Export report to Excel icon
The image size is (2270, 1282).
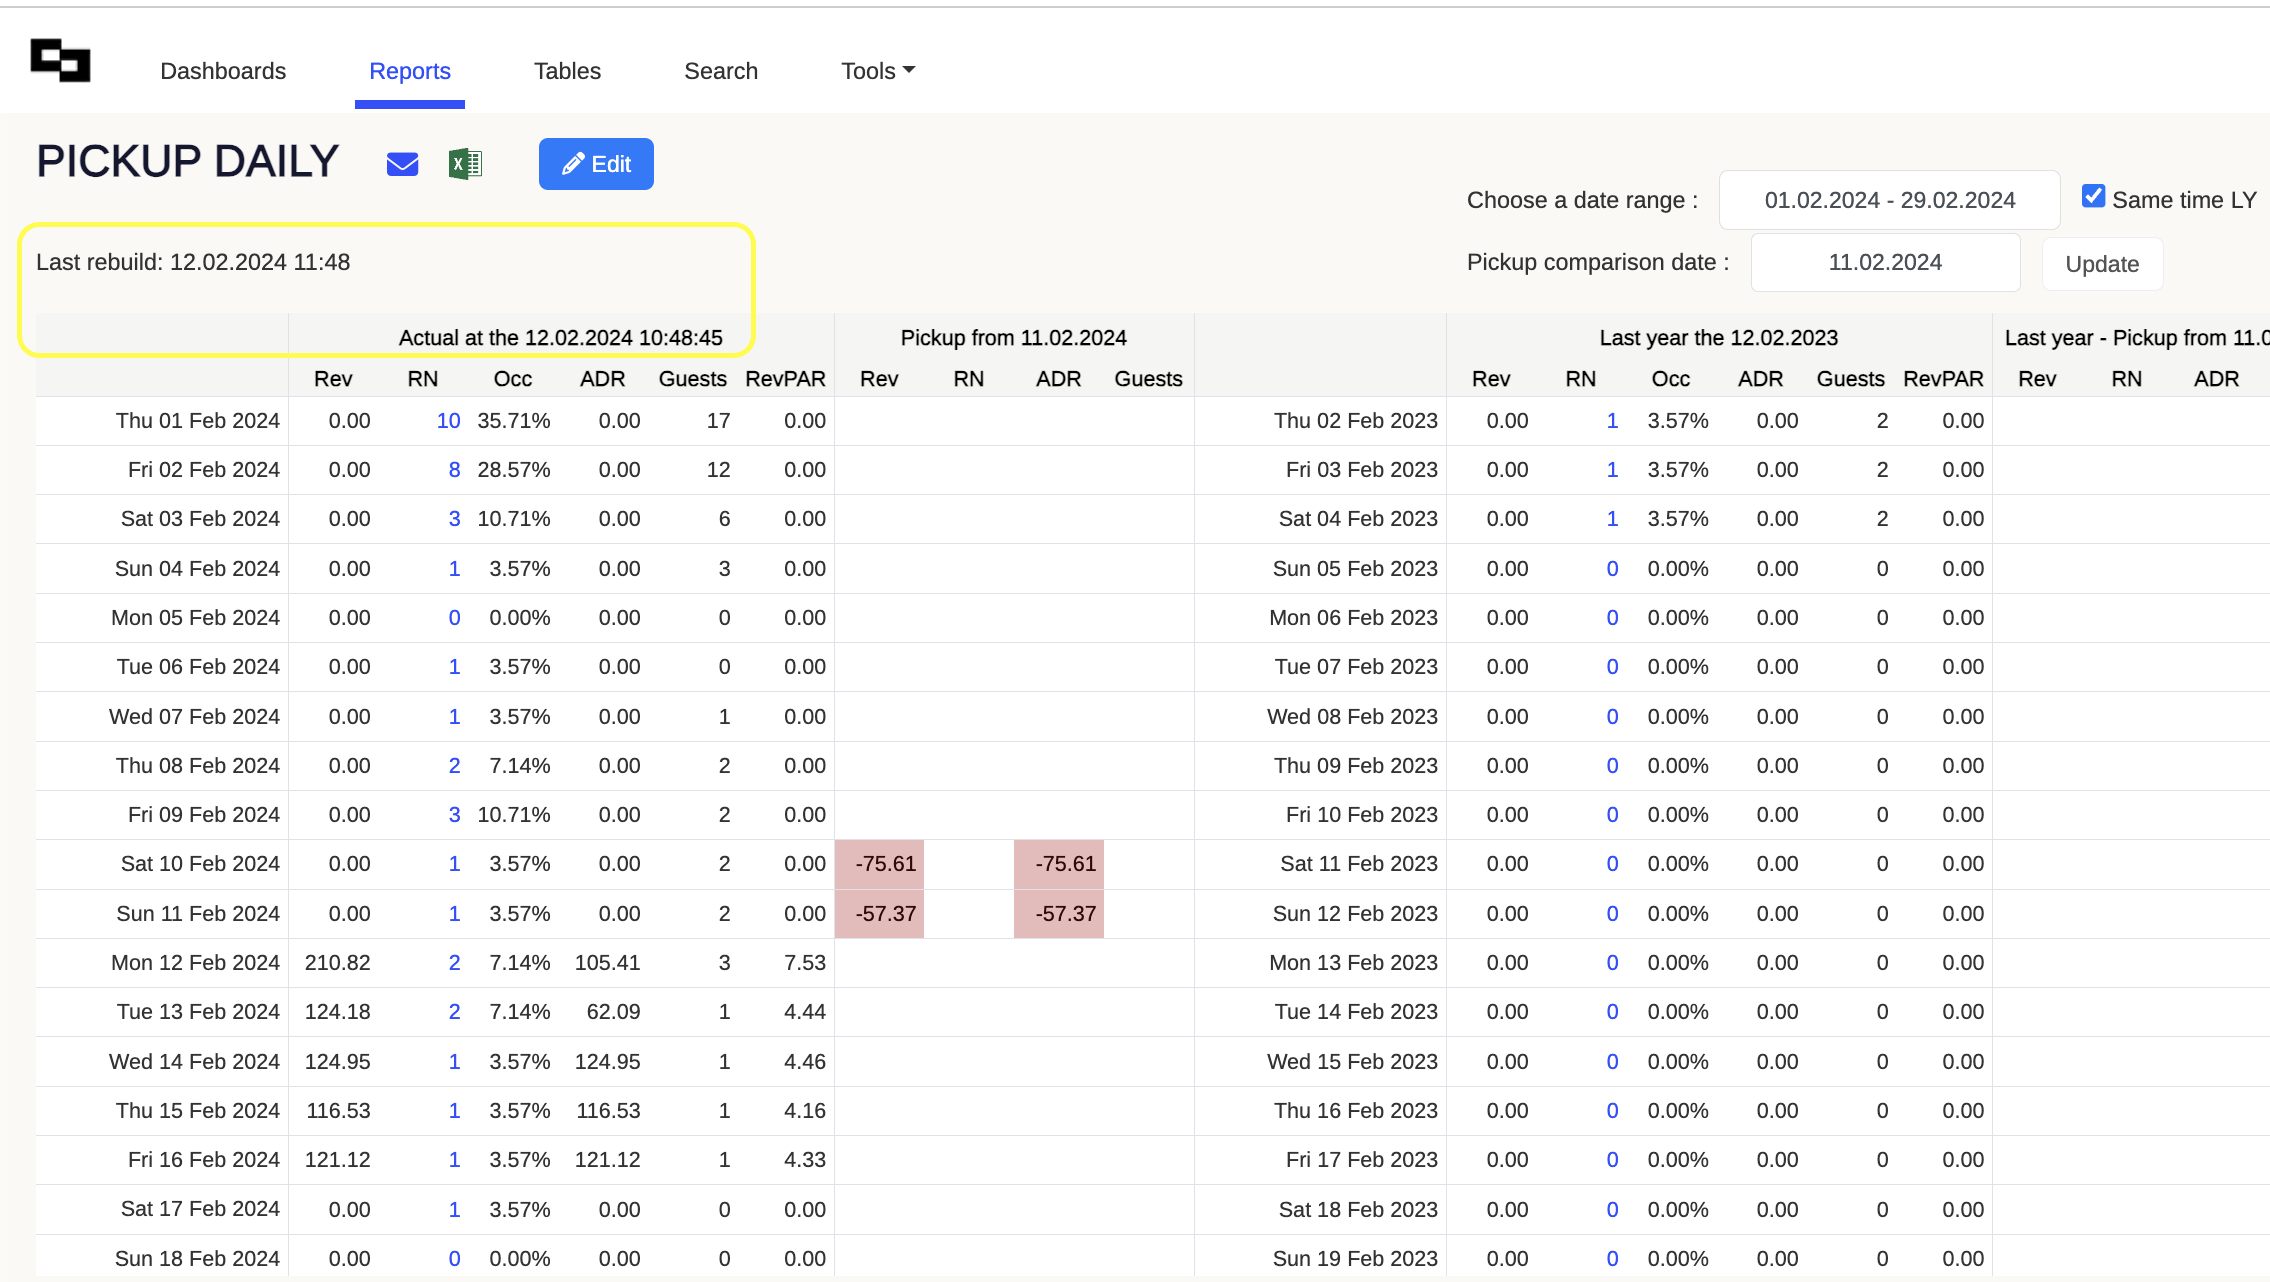[x=465, y=164]
